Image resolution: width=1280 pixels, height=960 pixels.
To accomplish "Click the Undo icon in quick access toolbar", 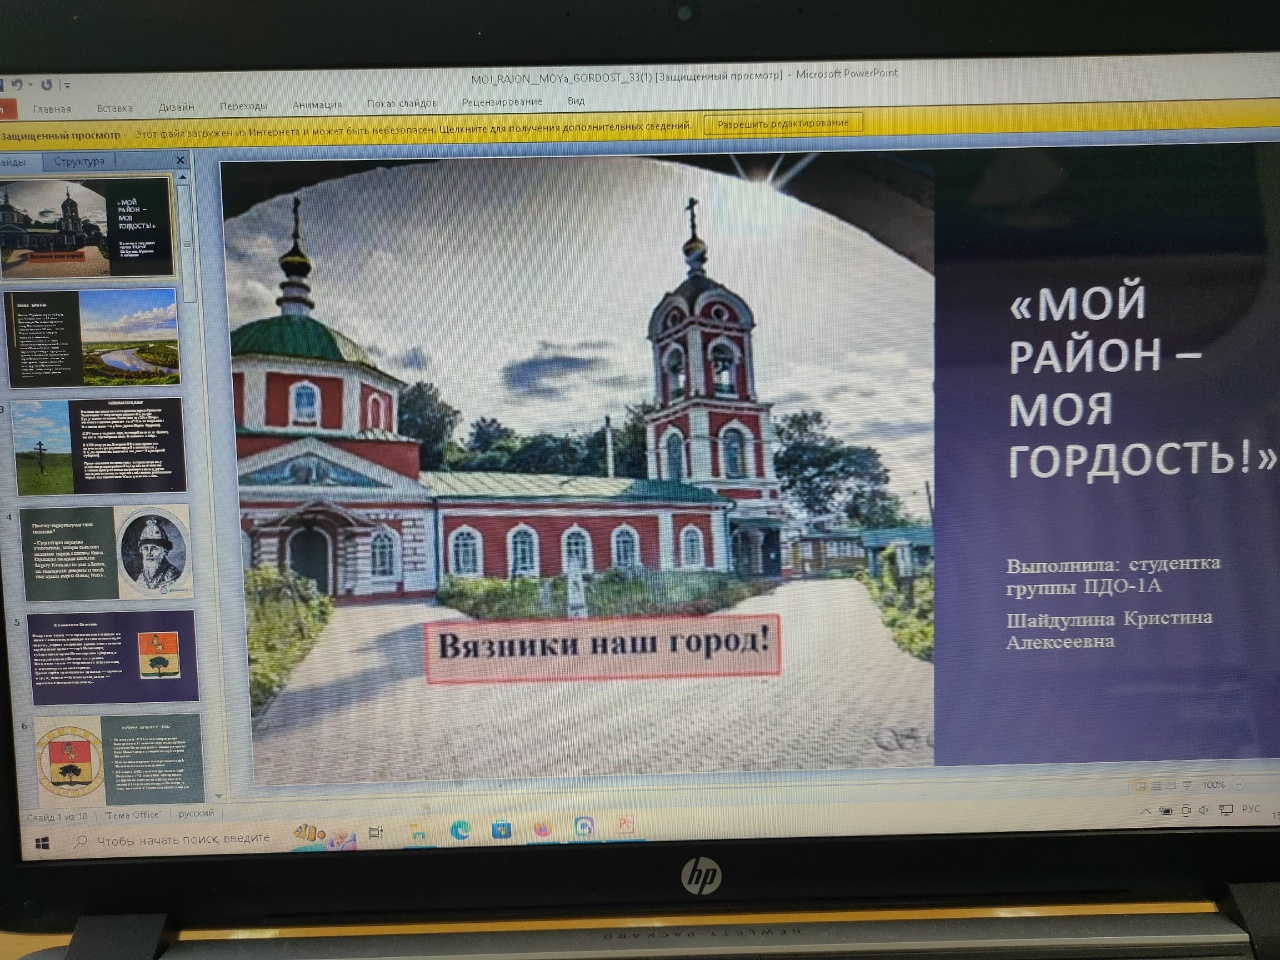I will click(15, 85).
